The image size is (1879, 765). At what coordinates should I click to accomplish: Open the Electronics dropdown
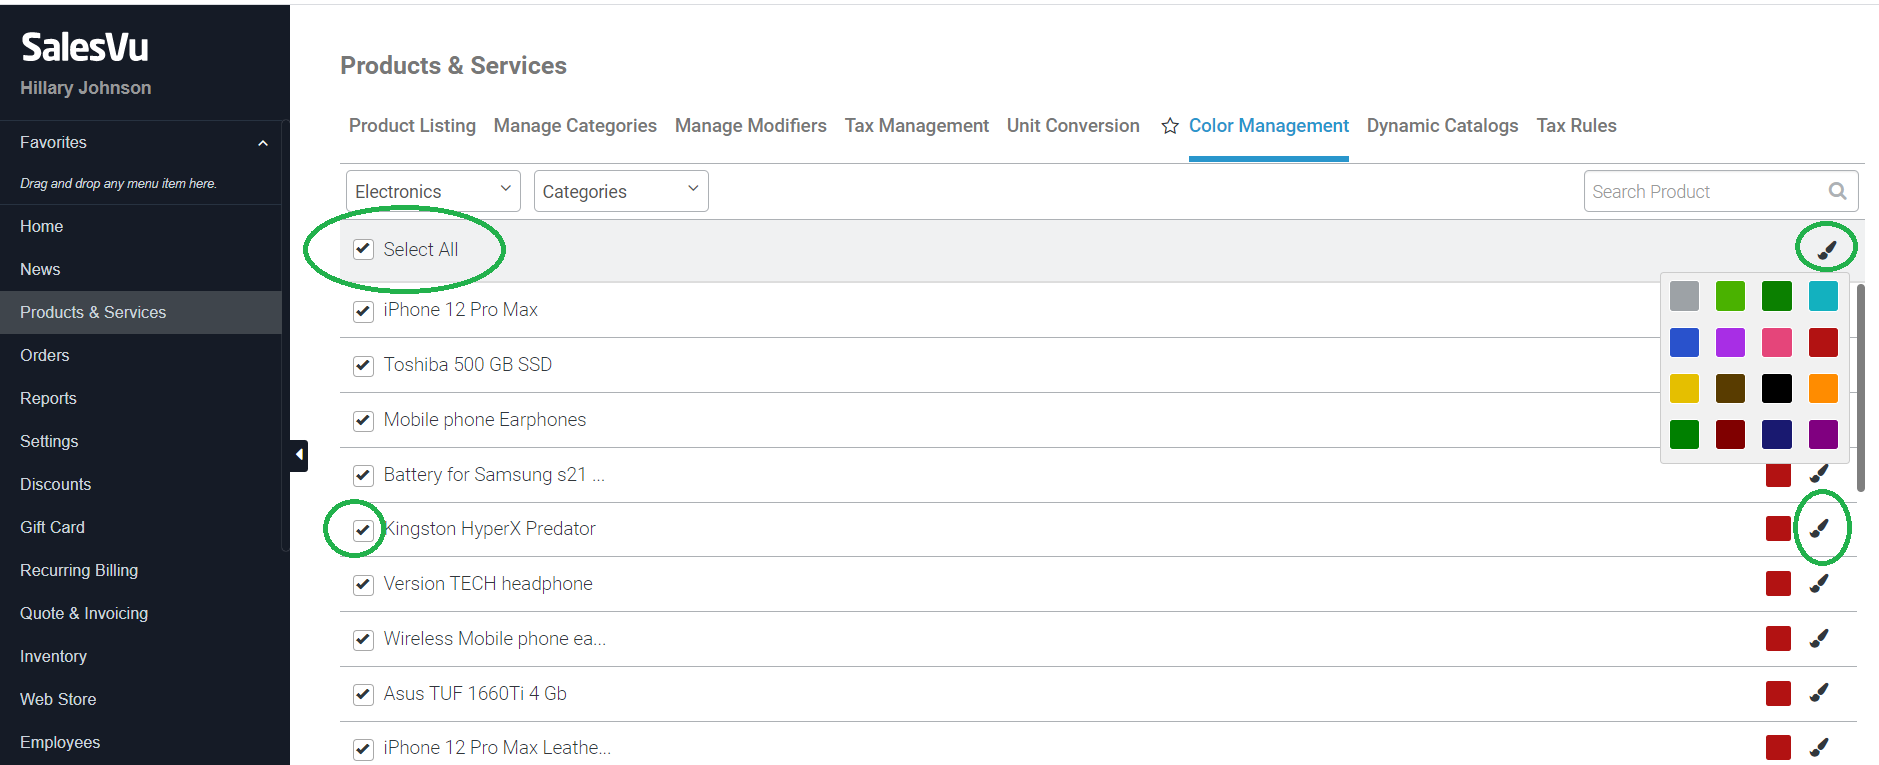(x=433, y=191)
